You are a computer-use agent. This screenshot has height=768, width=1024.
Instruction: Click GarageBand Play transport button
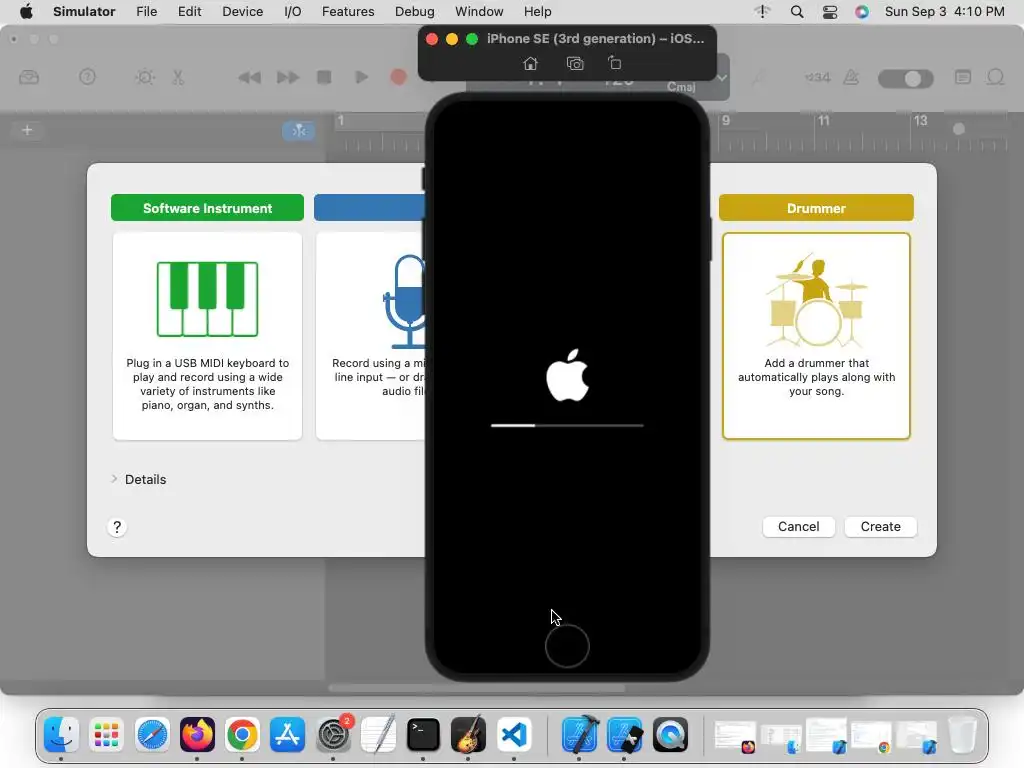361,77
